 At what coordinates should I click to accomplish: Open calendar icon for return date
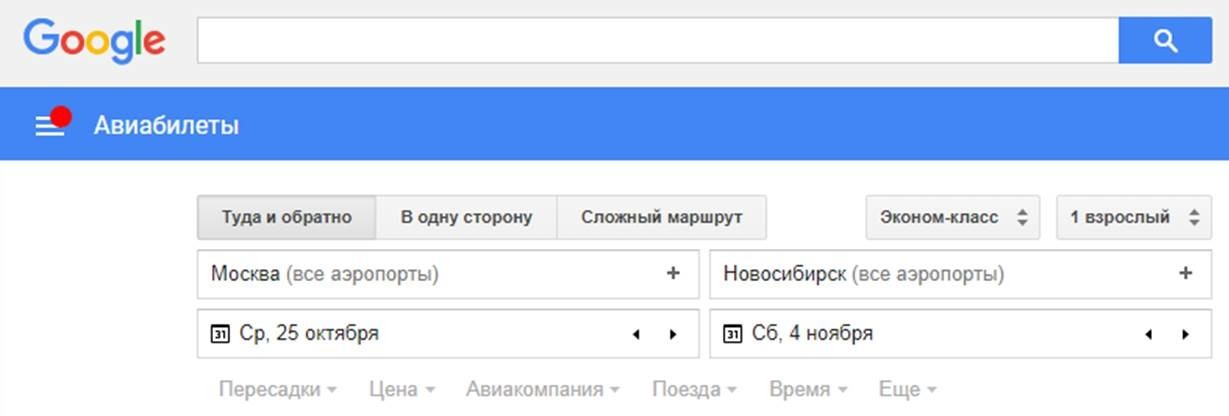click(x=732, y=334)
